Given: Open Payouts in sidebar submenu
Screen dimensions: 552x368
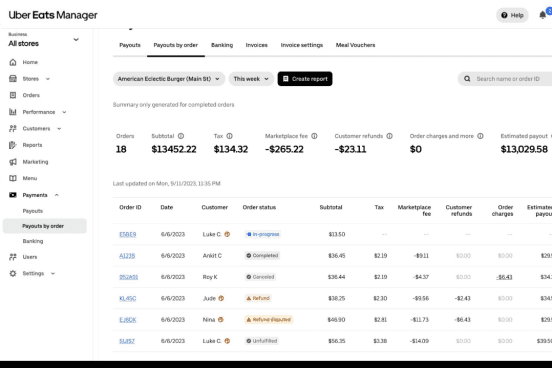Looking at the screenshot, I should pos(33,211).
